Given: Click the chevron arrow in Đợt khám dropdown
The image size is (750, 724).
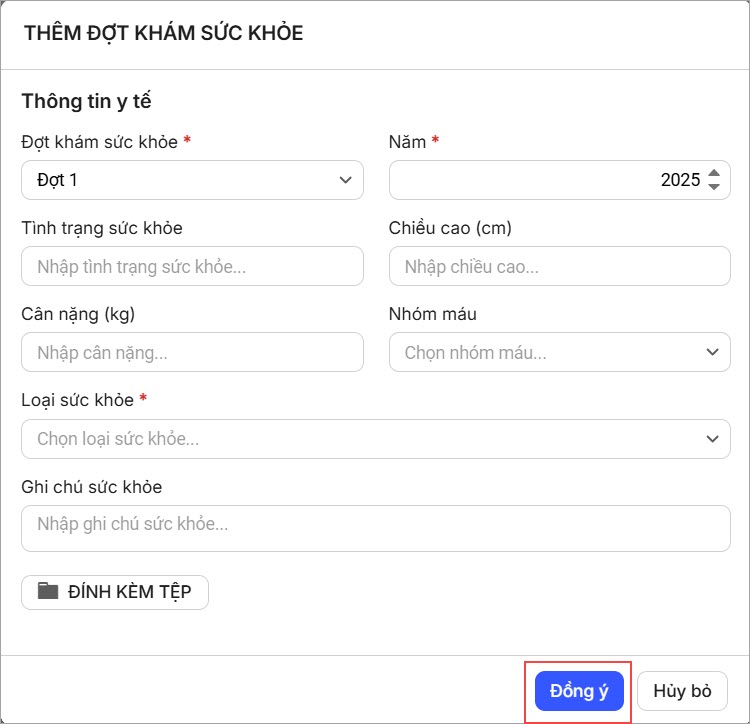Looking at the screenshot, I should point(345,180).
